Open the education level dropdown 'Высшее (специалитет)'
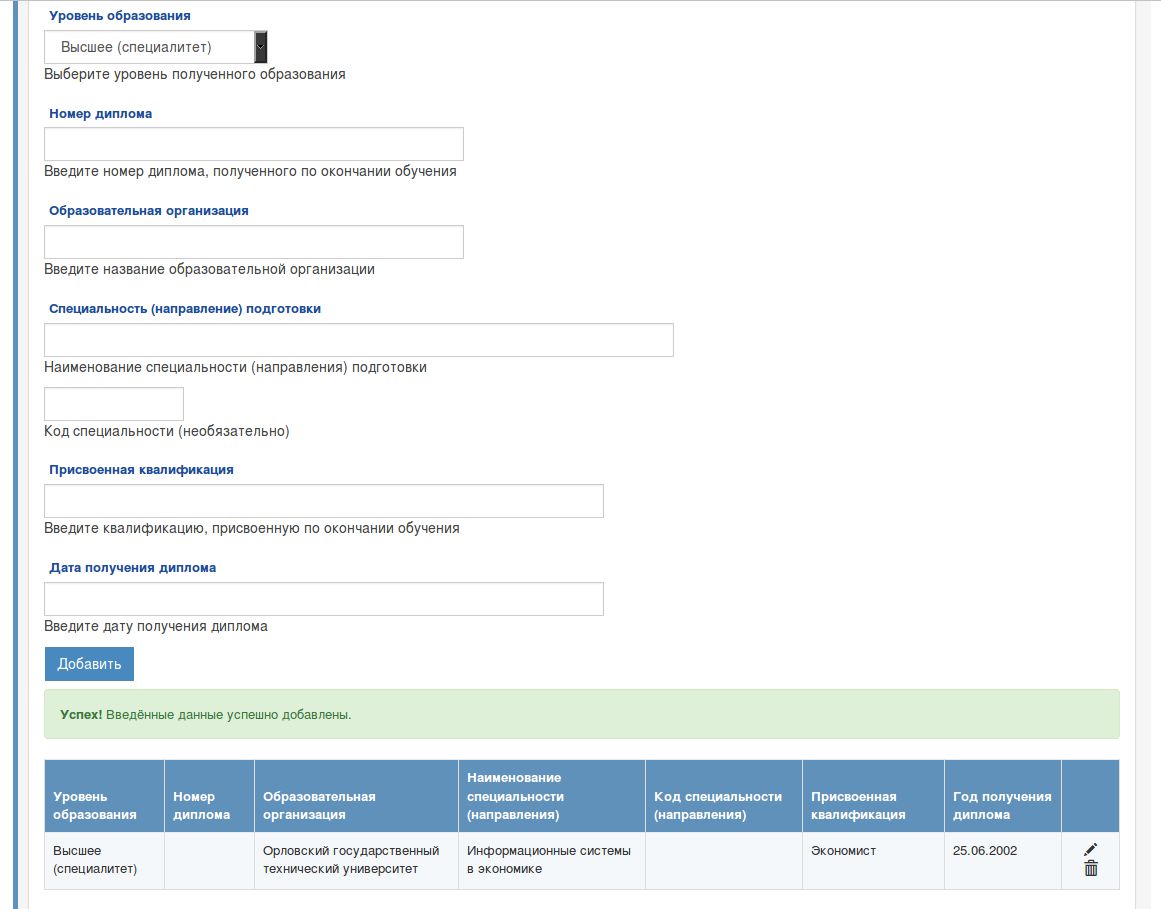Image resolution: width=1161 pixels, height=909 pixels. (x=148, y=47)
